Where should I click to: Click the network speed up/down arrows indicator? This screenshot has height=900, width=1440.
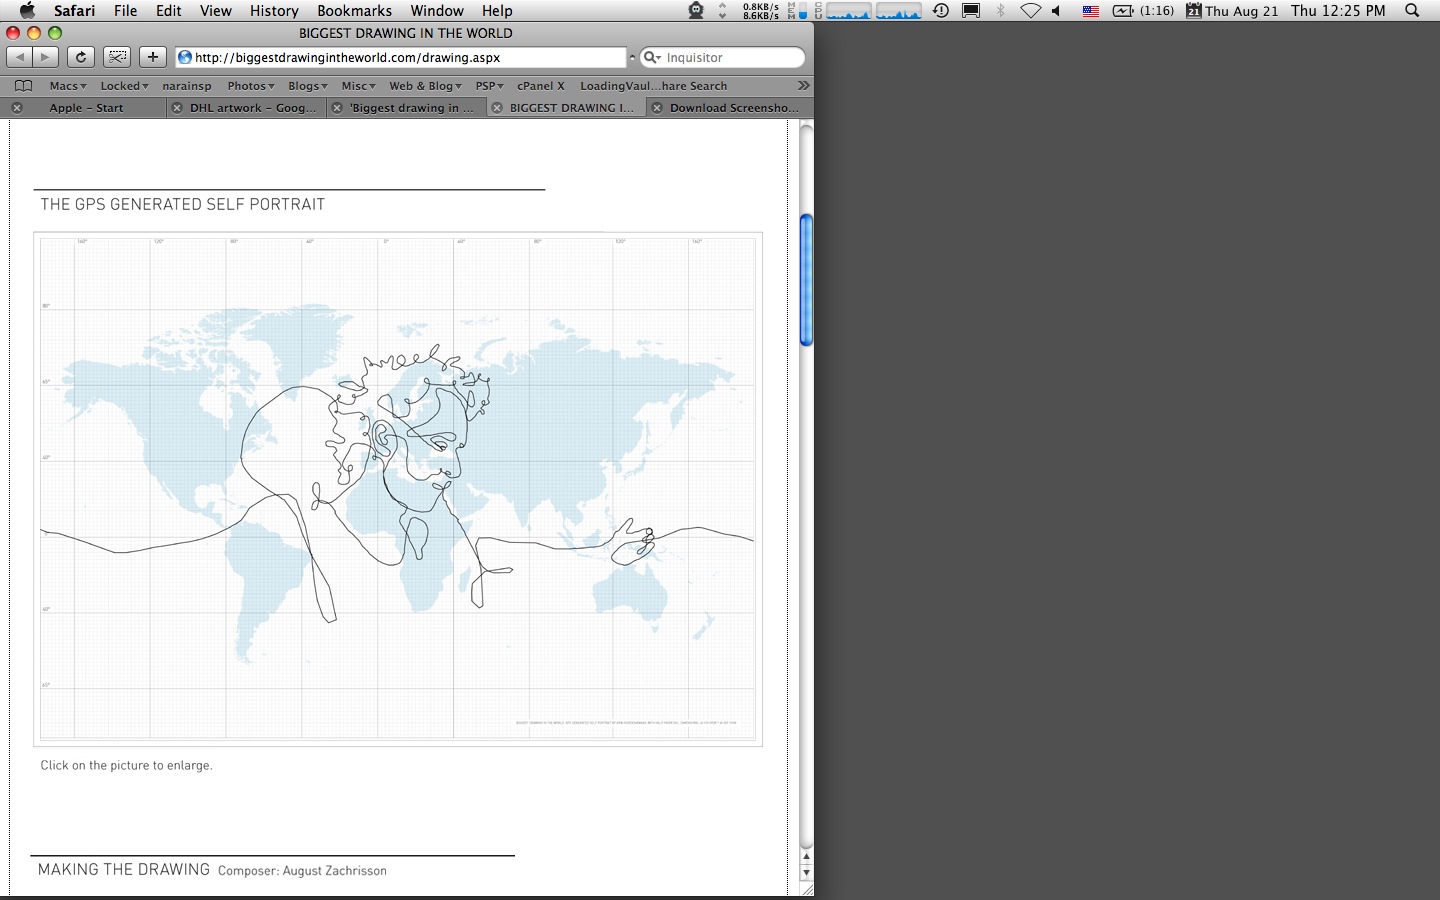[723, 11]
